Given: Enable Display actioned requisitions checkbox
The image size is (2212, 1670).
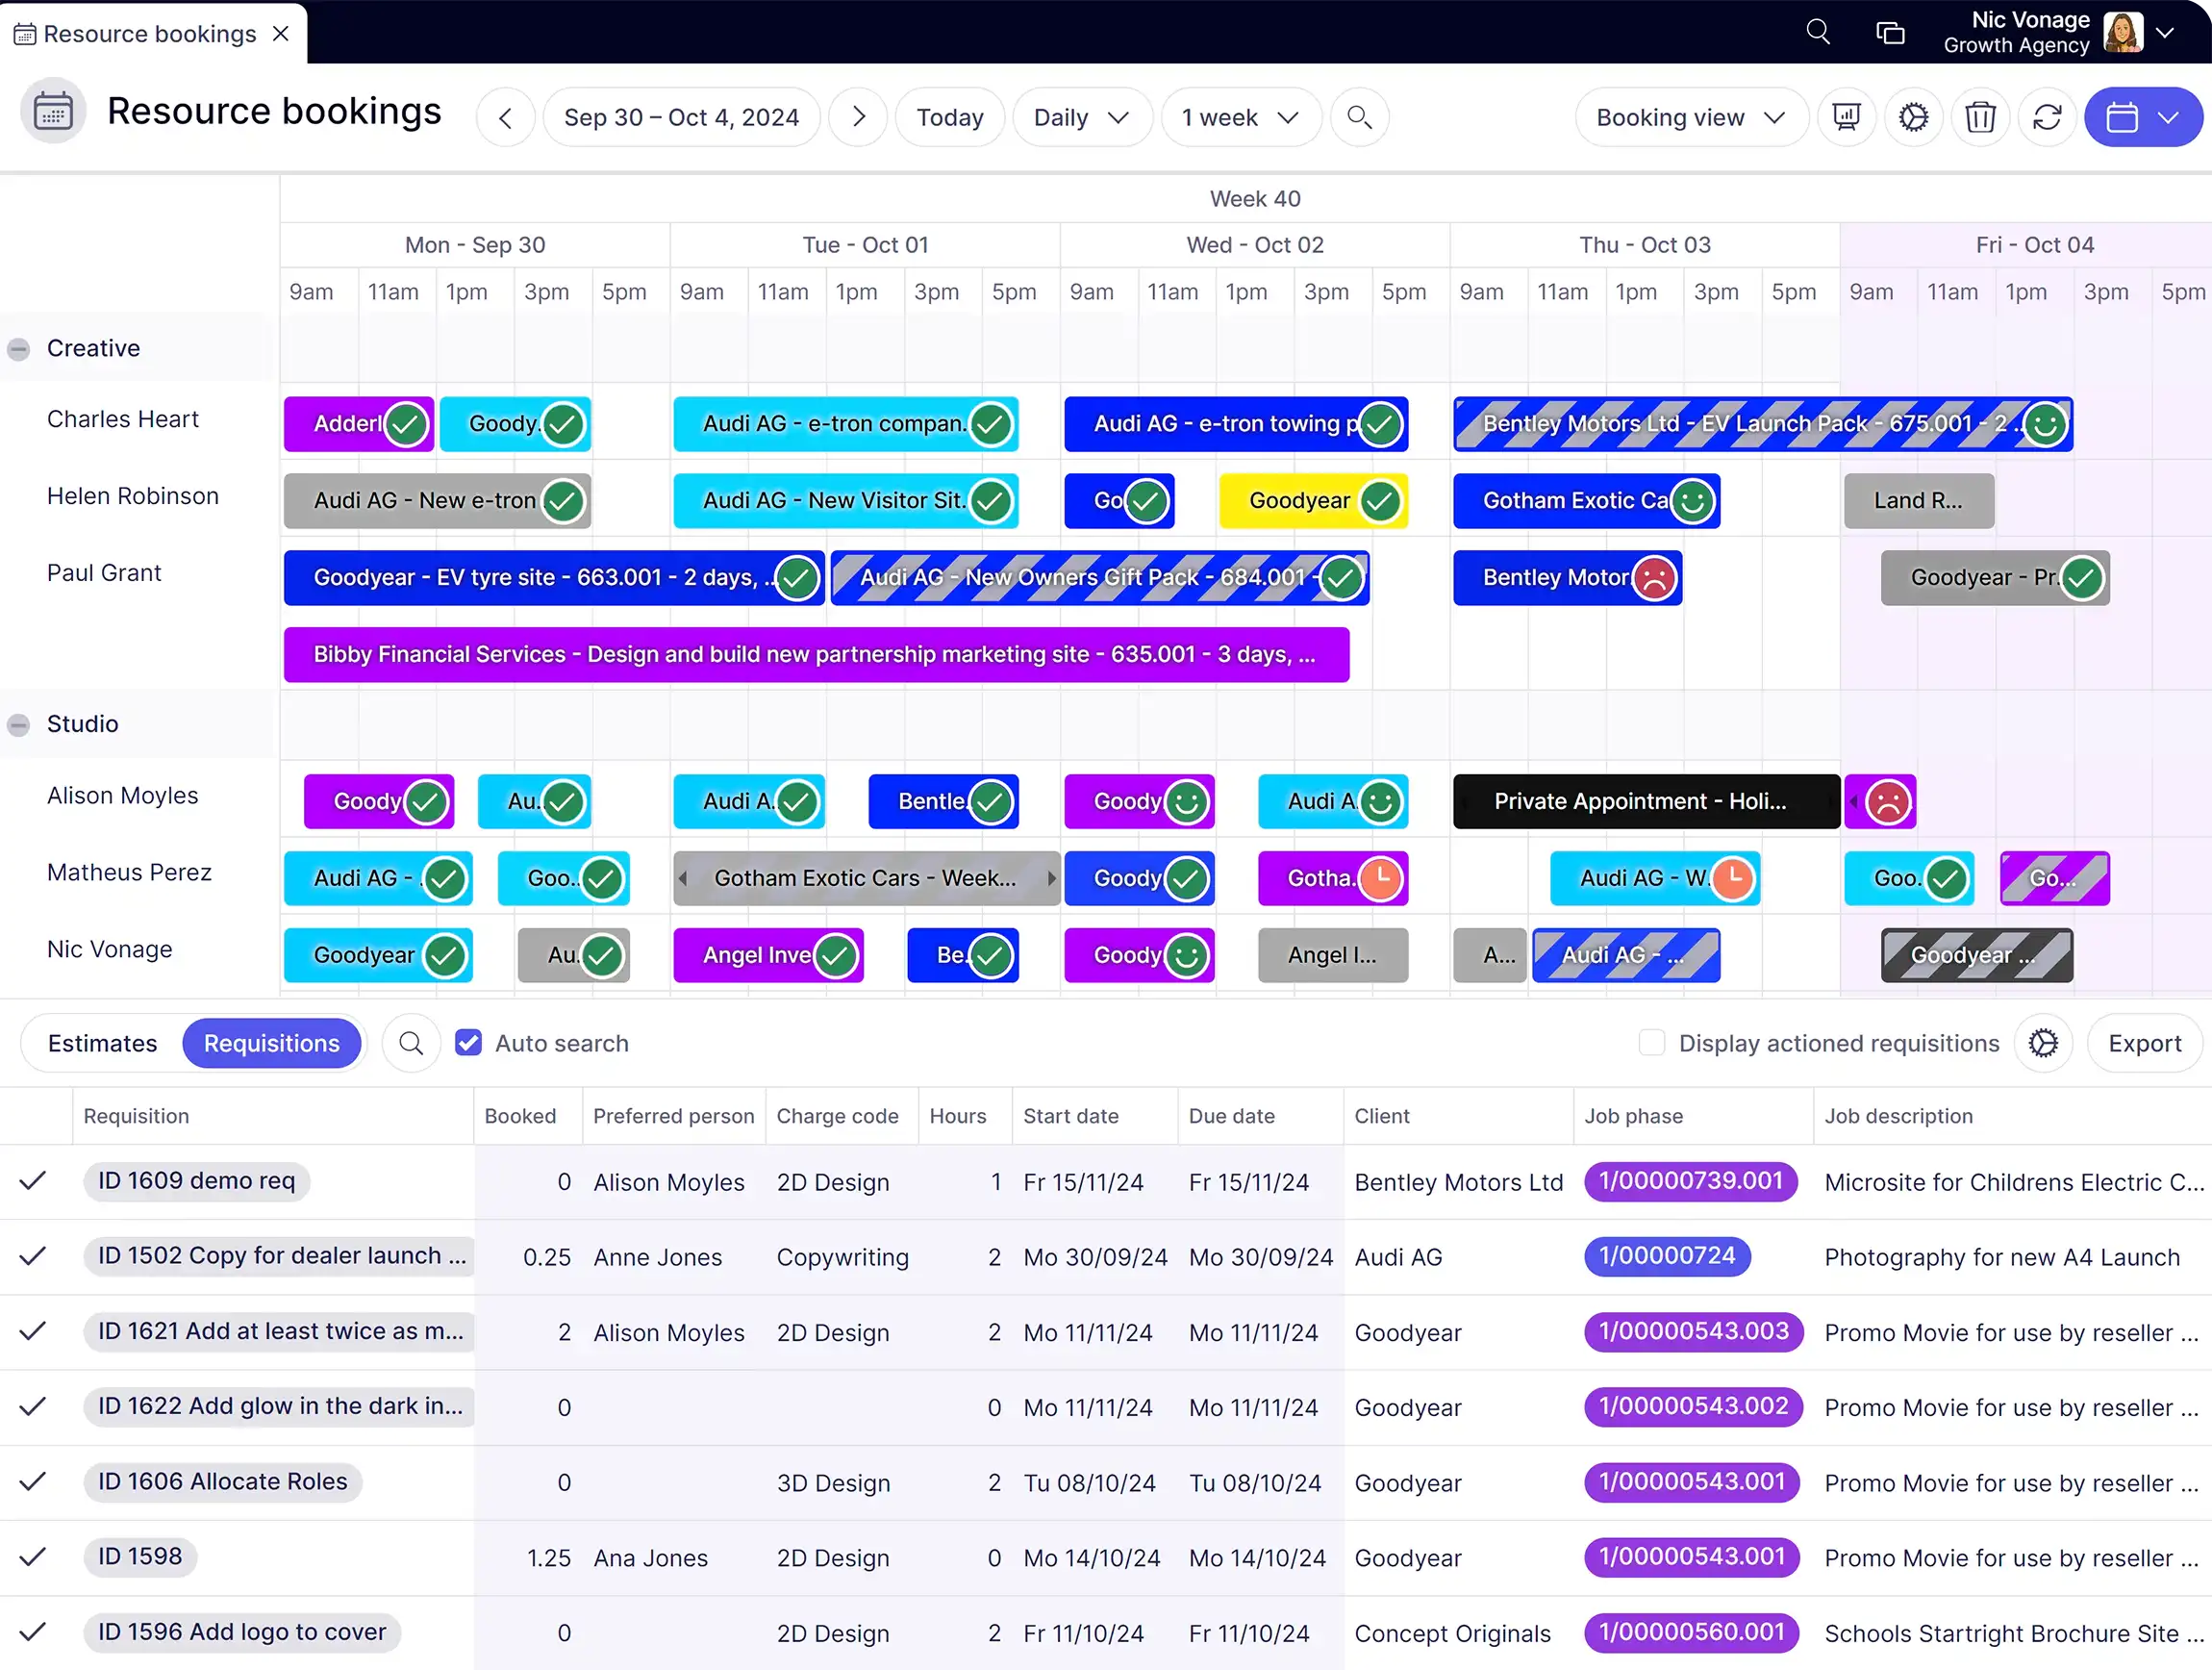Looking at the screenshot, I should click(x=1651, y=1043).
